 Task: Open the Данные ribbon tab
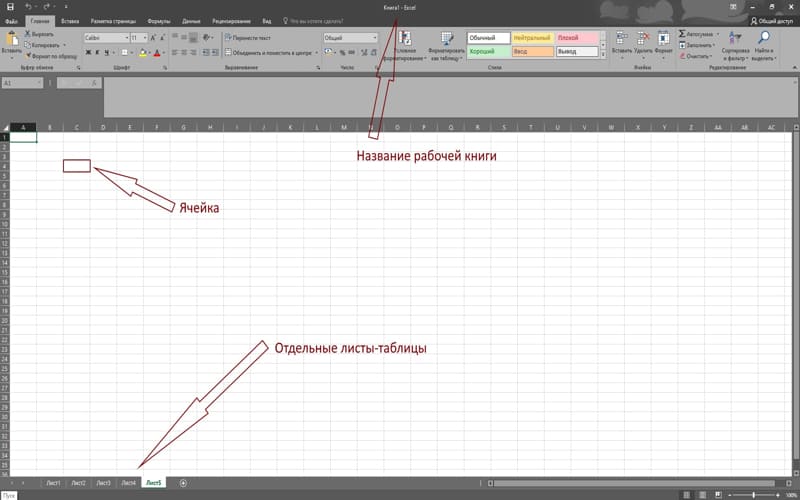[191, 21]
